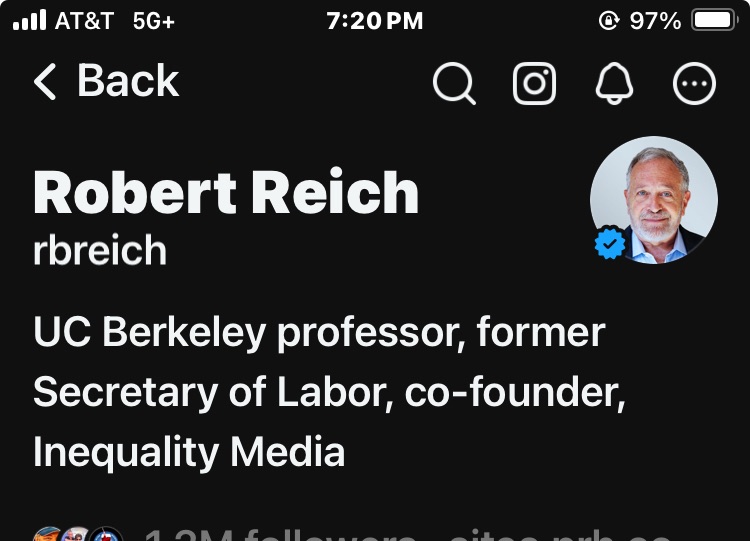The height and width of the screenshot is (541, 750).
Task: Tap the battery icon in status bar
Action: click(714, 20)
